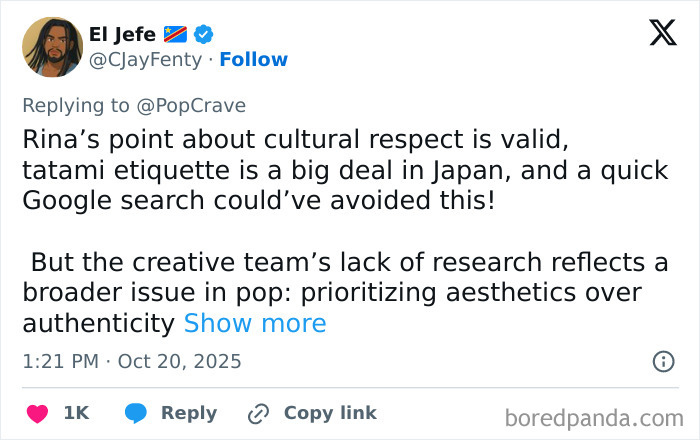Click the Copy link text label
Screen dimensions: 700x440
tap(330, 413)
